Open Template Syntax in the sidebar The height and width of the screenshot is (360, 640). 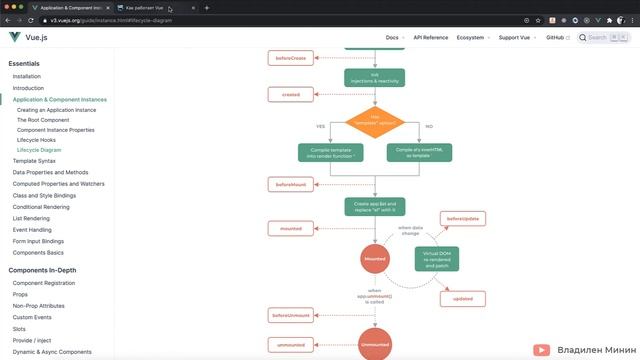tap(34, 161)
